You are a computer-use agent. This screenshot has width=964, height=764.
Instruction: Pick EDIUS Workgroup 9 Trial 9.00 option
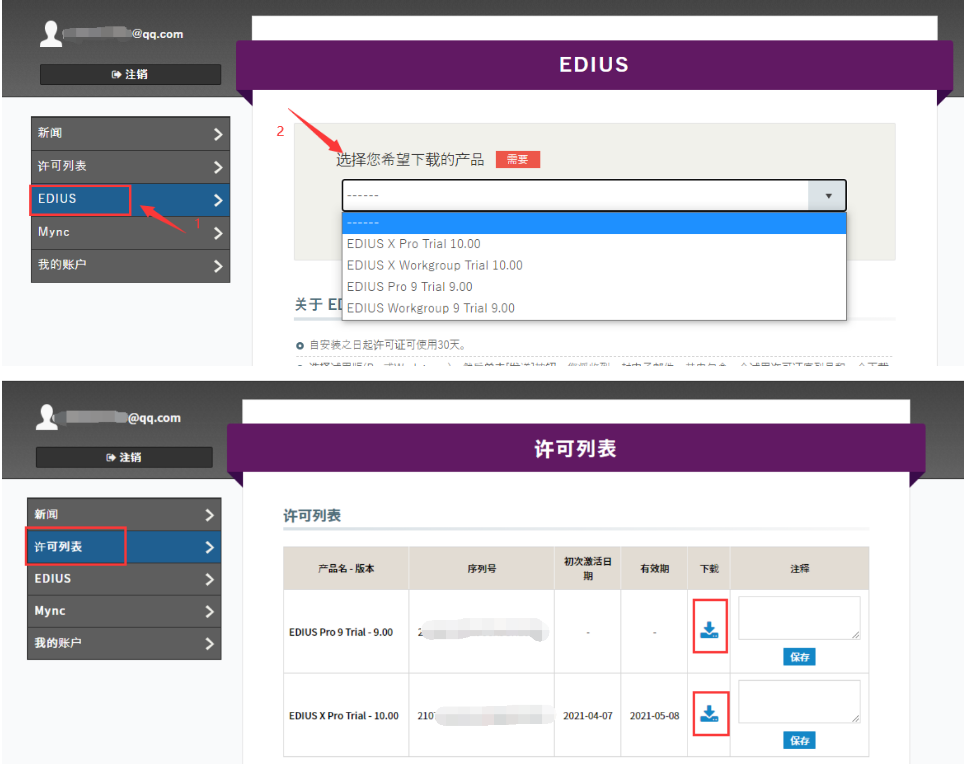430,308
